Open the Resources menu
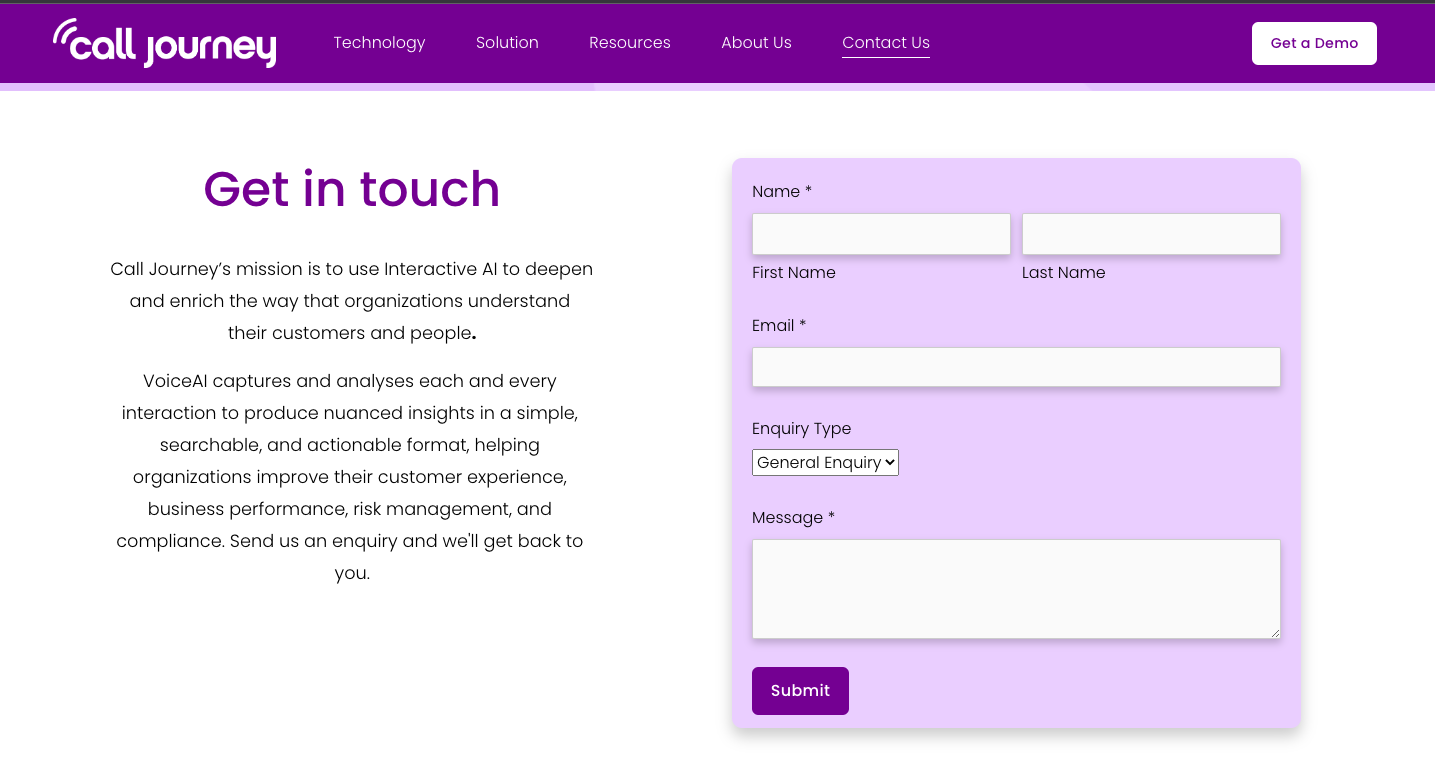The width and height of the screenshot is (1435, 774). click(x=630, y=43)
